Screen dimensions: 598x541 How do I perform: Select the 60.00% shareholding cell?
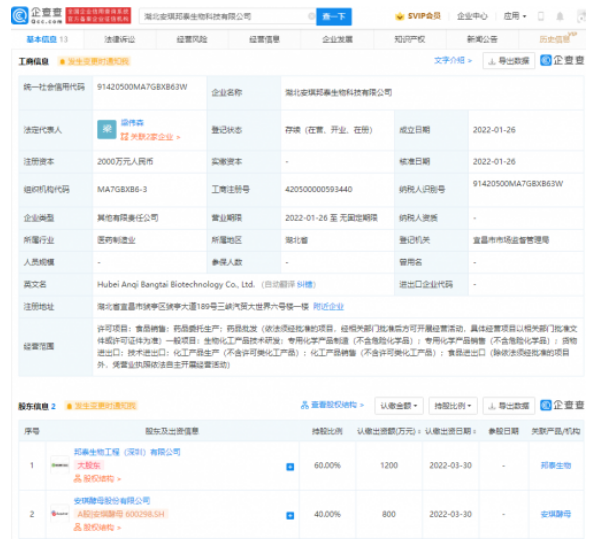coord(327,465)
